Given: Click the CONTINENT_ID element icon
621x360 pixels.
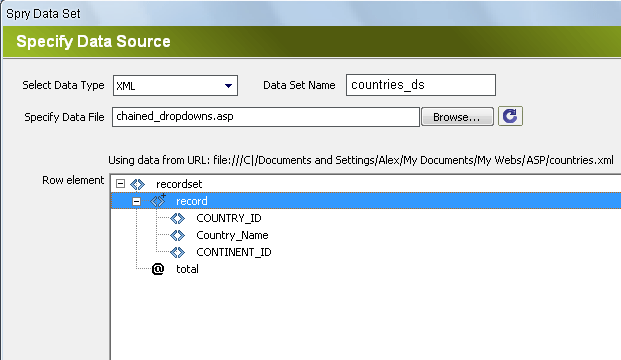Looking at the screenshot, I should 177,252.
